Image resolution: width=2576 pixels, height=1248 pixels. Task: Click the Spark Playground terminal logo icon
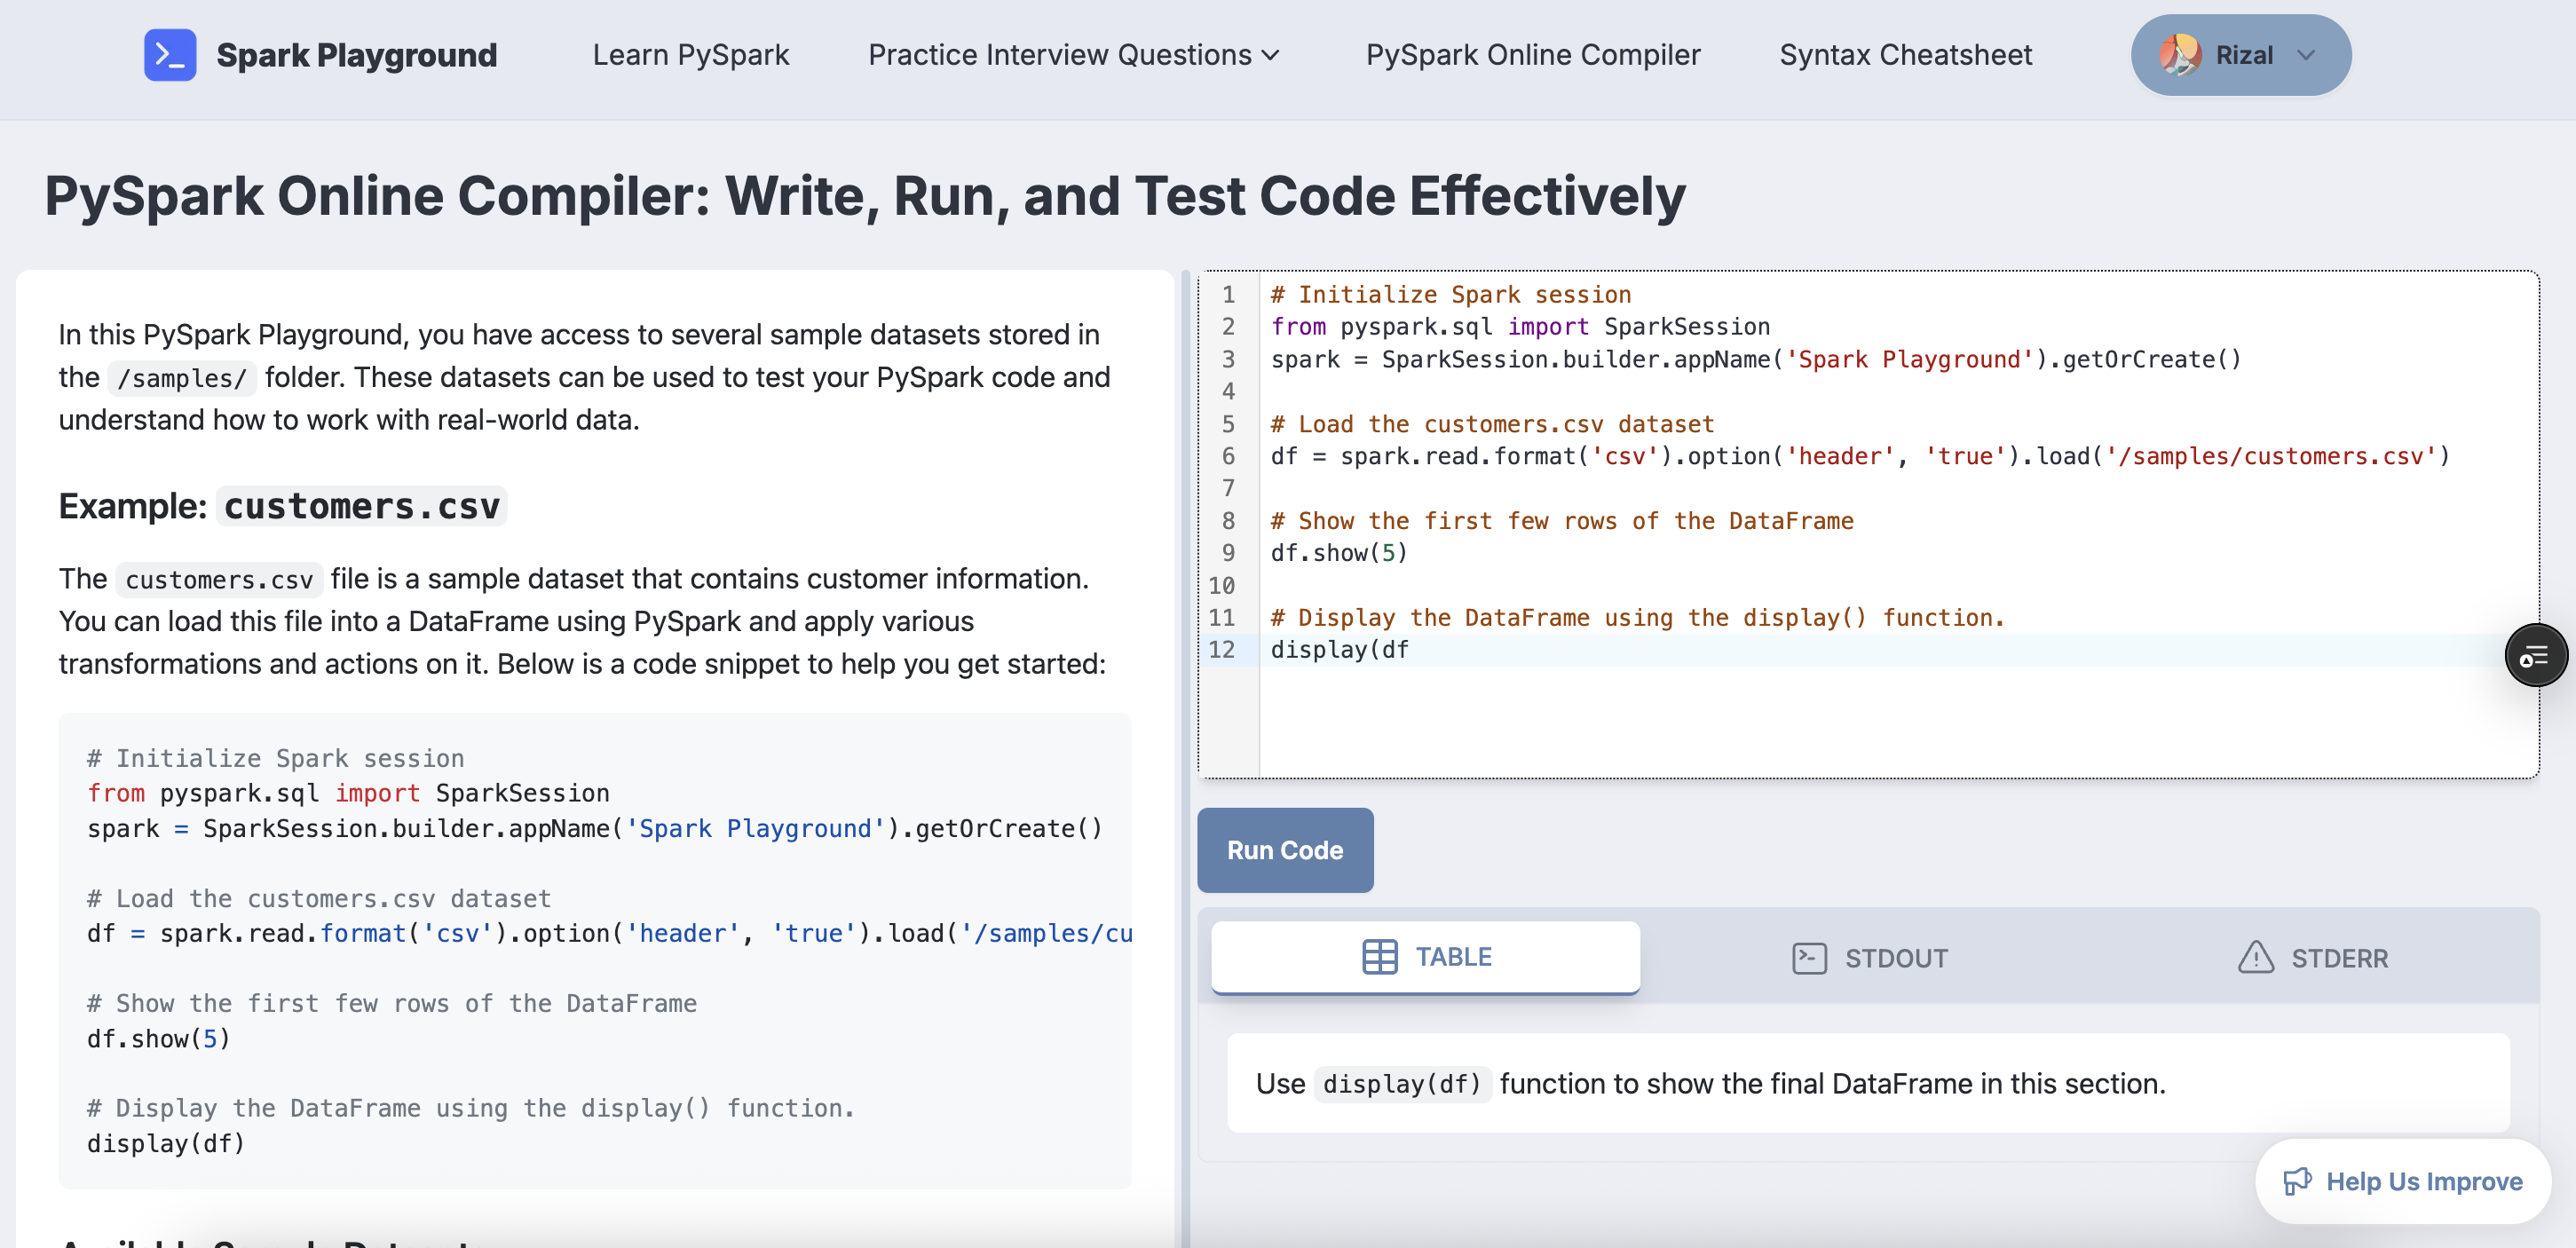click(170, 55)
